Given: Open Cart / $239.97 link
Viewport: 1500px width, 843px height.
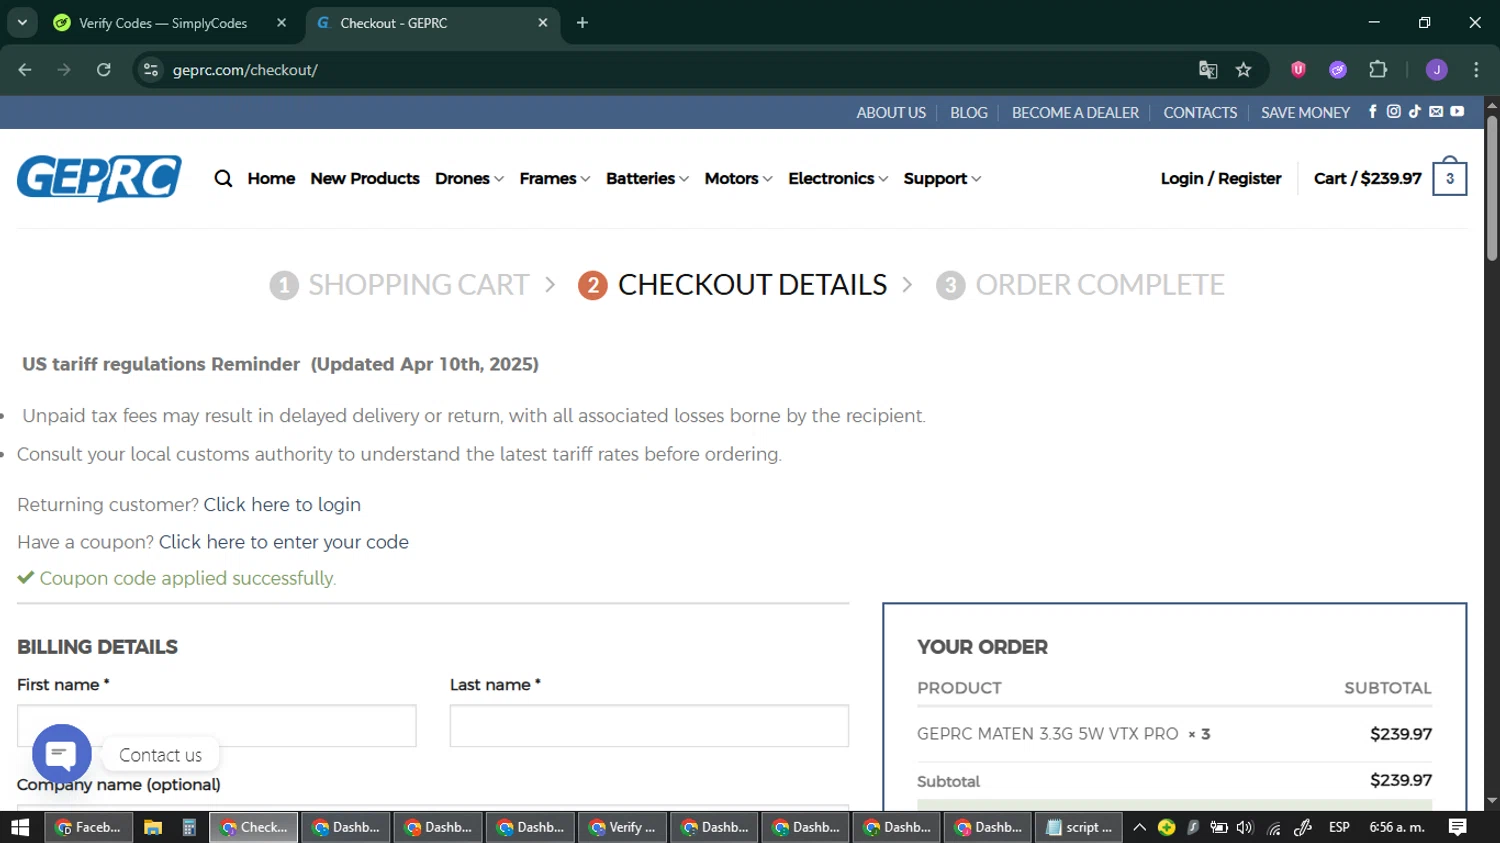Looking at the screenshot, I should point(1368,178).
